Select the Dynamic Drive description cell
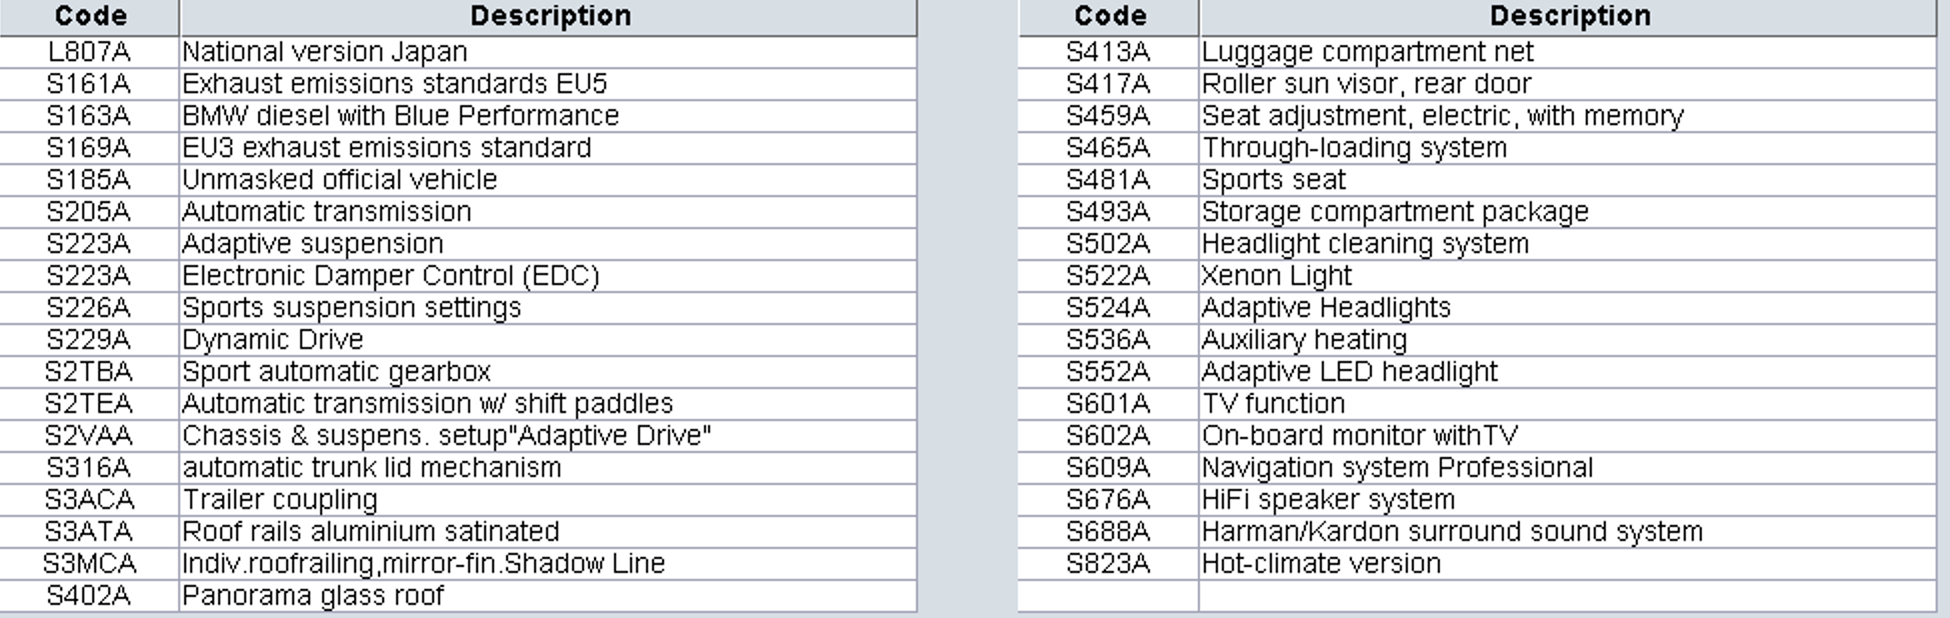The image size is (1950, 618). point(272,340)
